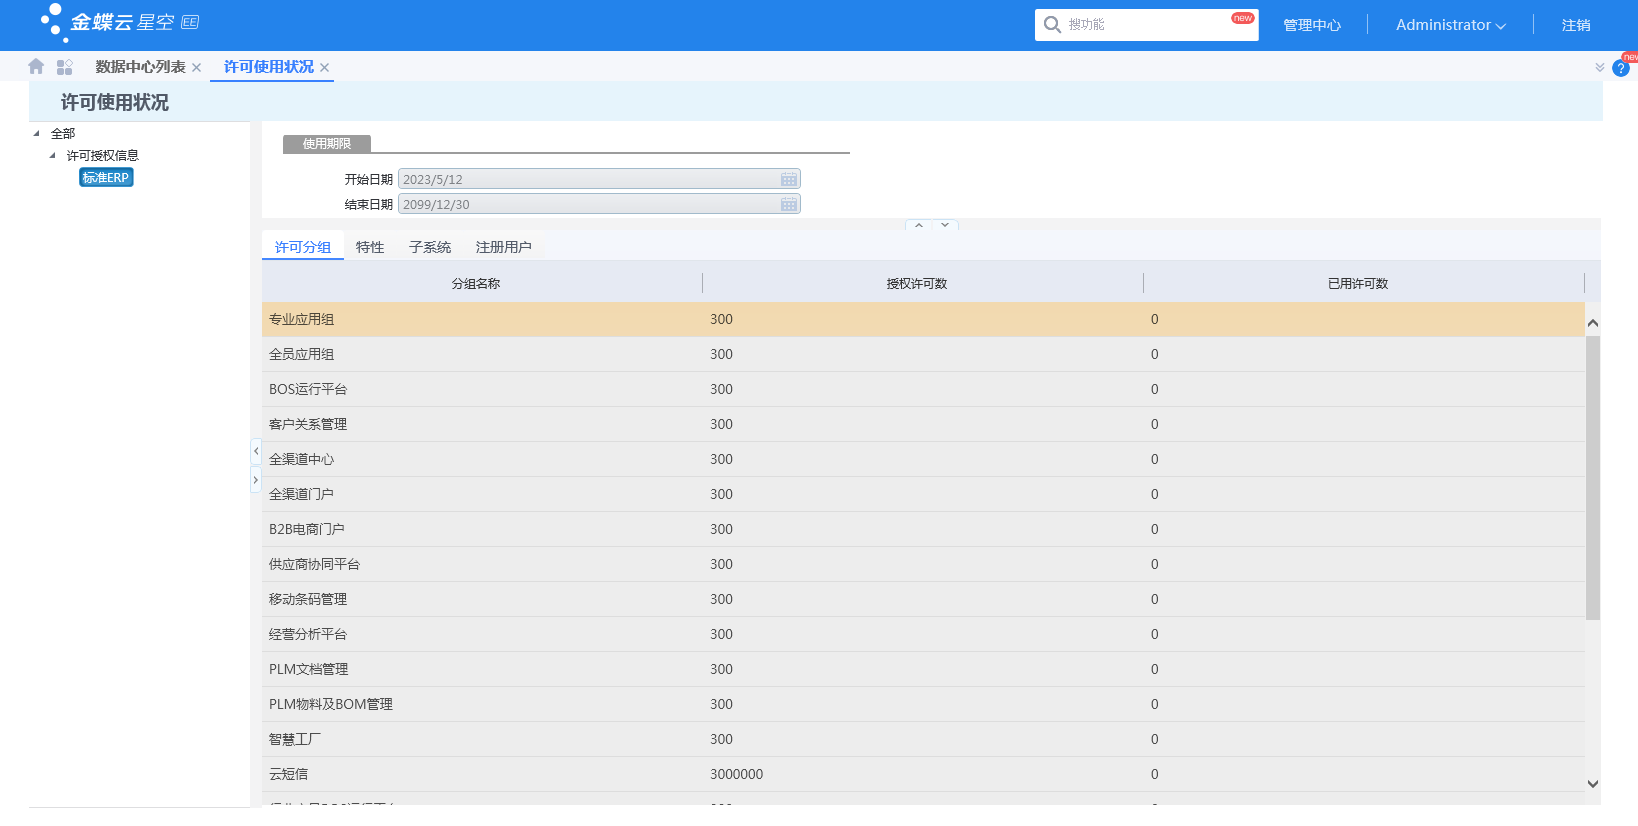The image size is (1638, 826).
Task: Close the 许可使用状况 tab
Action: pyautogui.click(x=325, y=68)
